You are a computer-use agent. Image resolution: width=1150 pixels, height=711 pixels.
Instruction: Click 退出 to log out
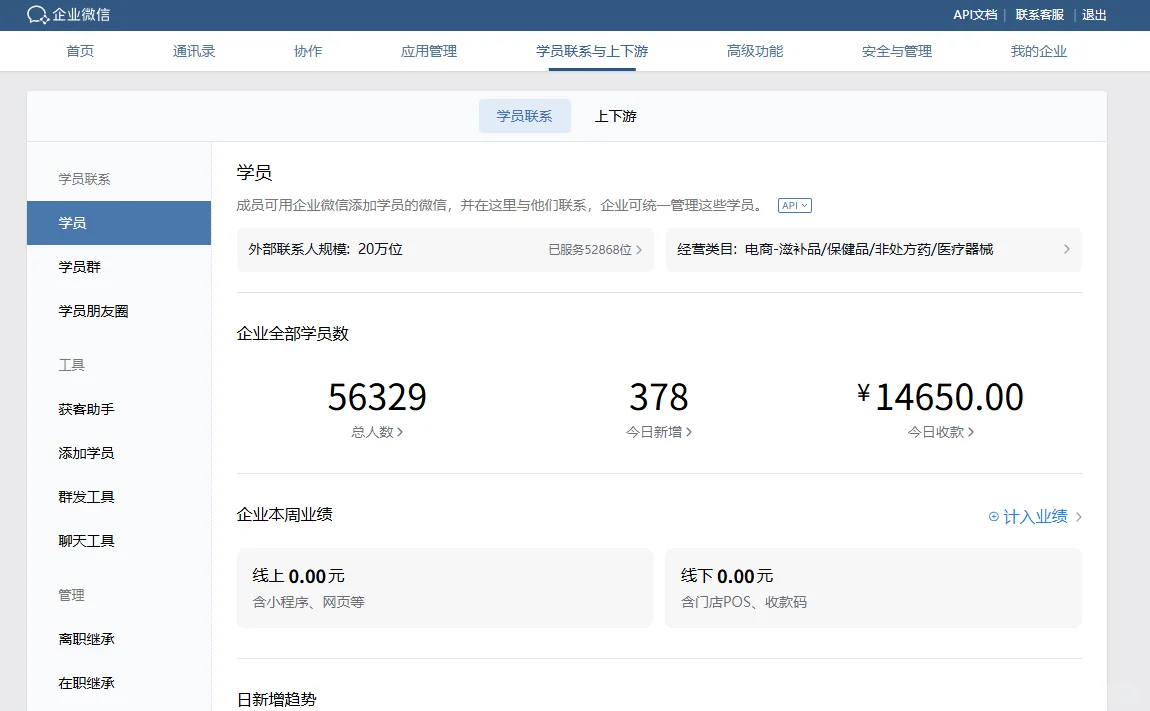pyautogui.click(x=1094, y=15)
